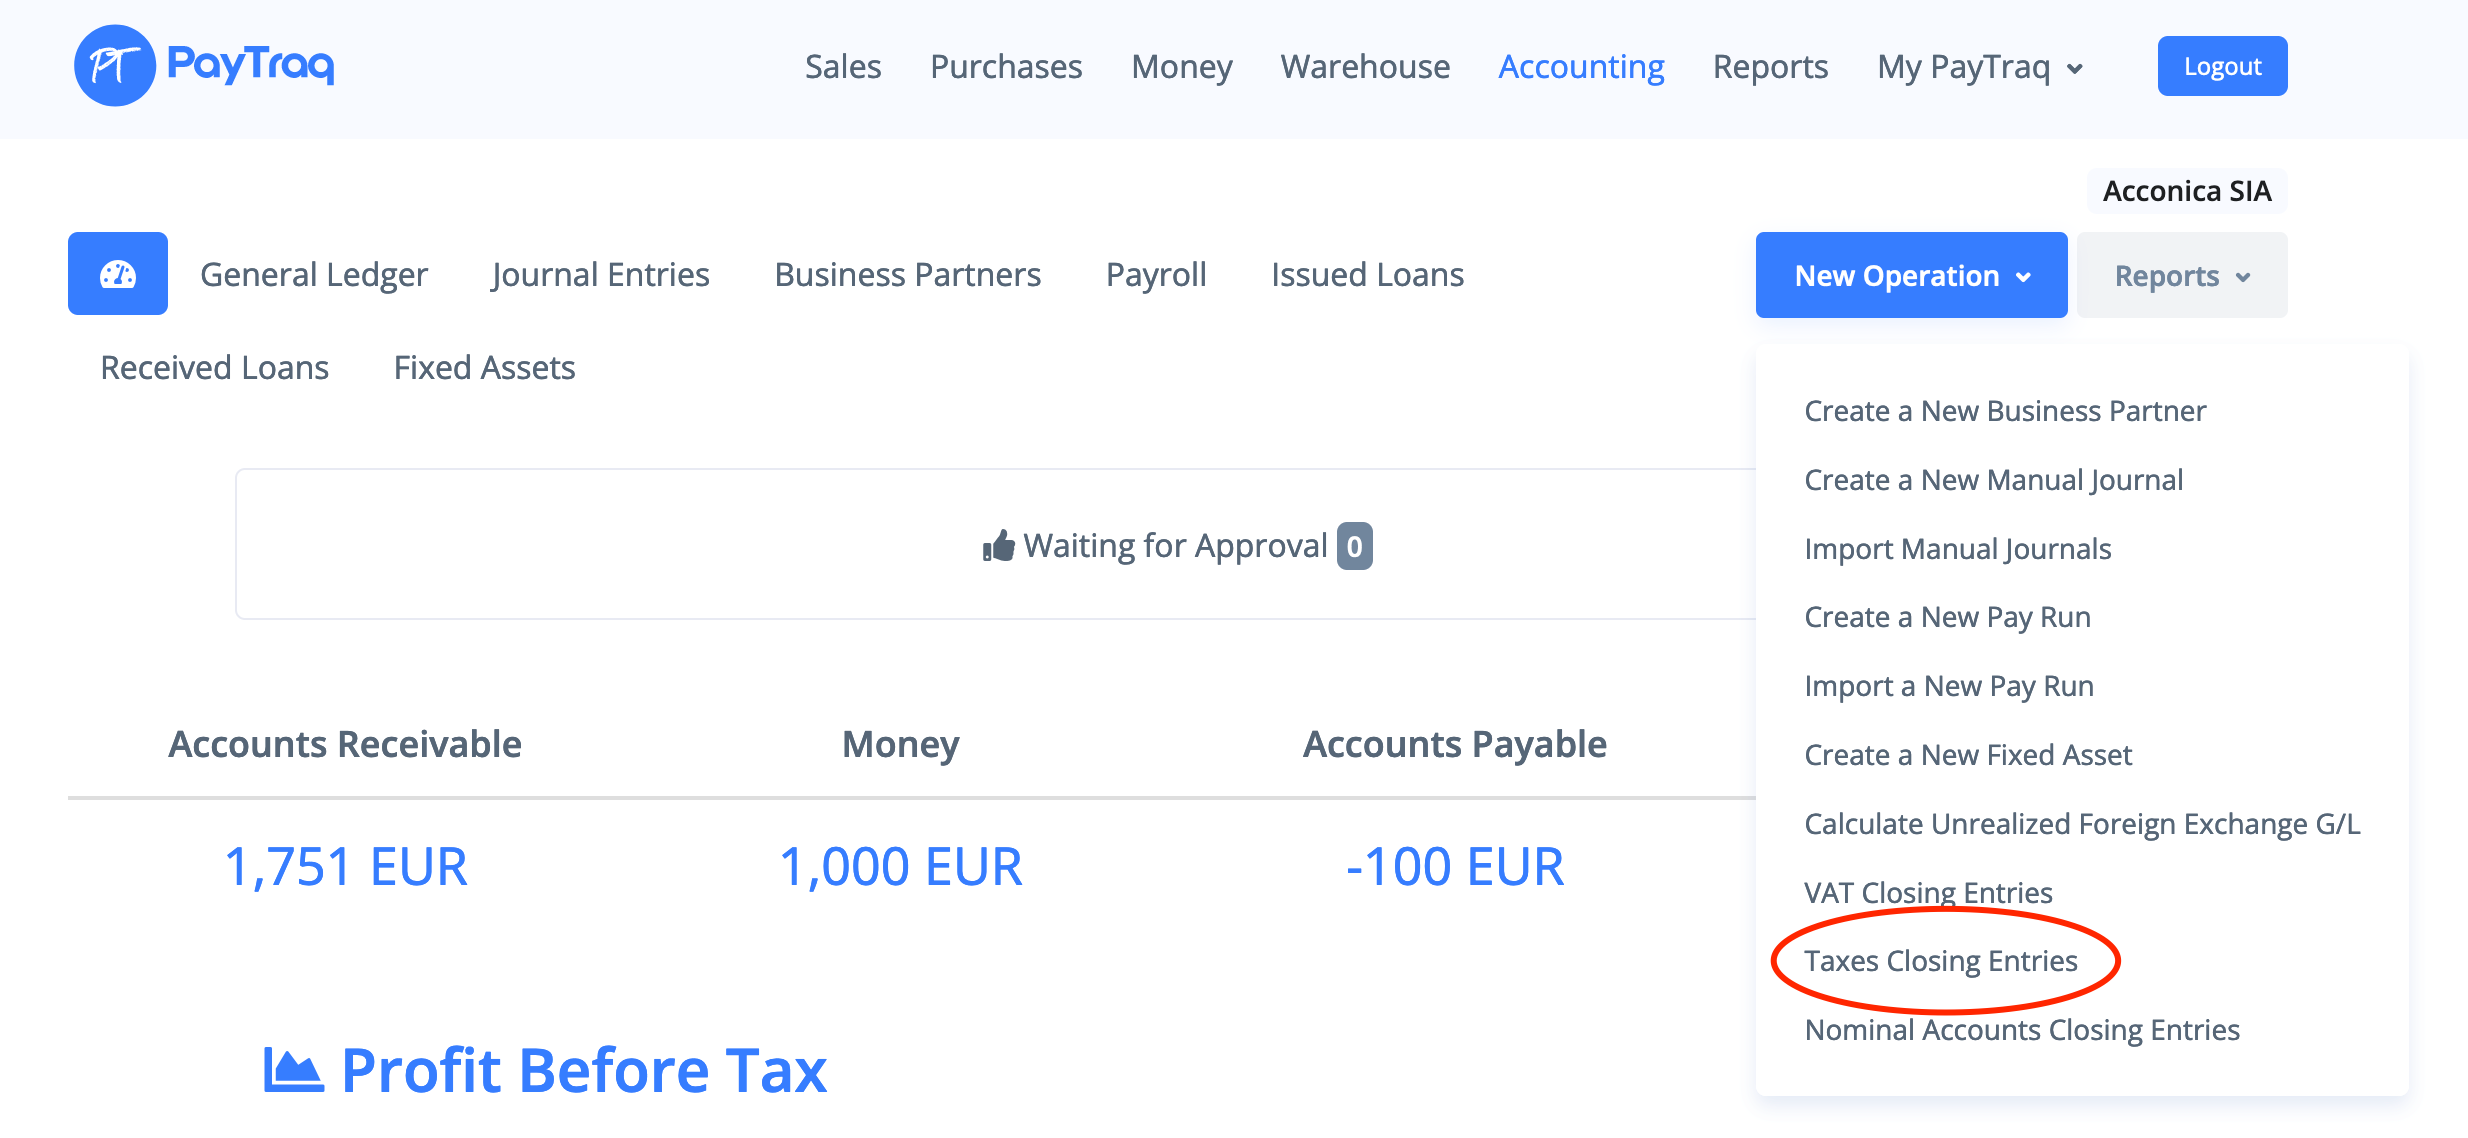Open the Journal Entries tab
The width and height of the screenshot is (2468, 1138).
[x=600, y=274]
